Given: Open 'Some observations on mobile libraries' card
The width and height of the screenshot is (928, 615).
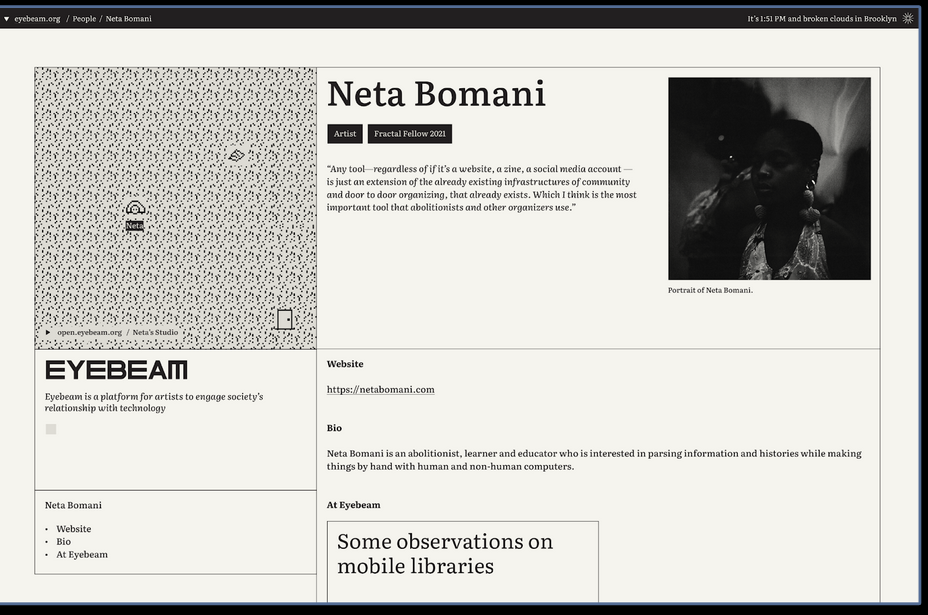Looking at the screenshot, I should [x=463, y=562].
